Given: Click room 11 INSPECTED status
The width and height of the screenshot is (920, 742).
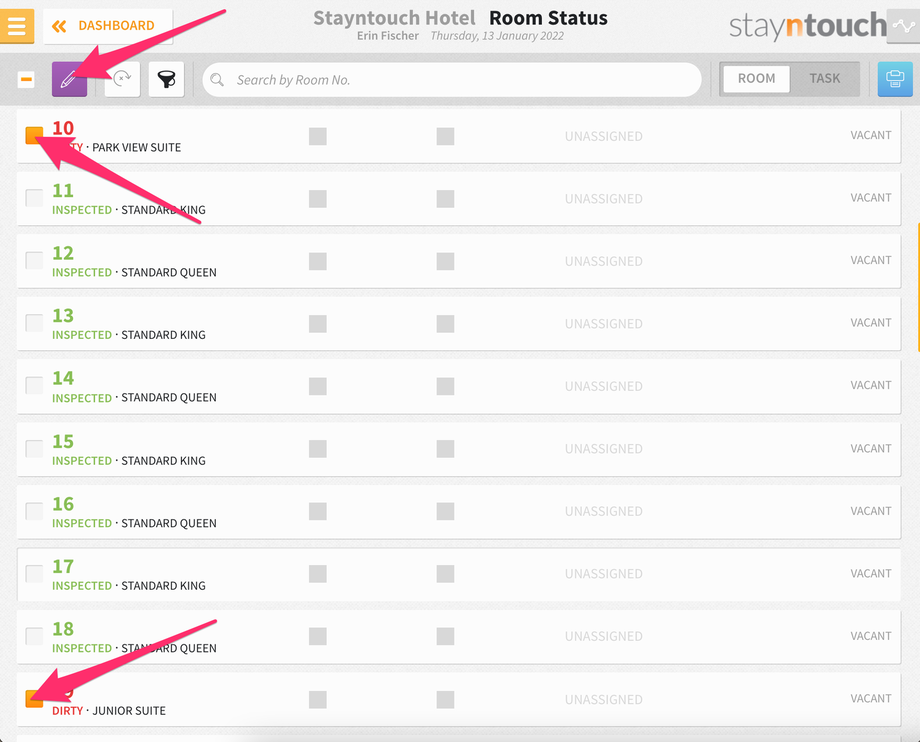Looking at the screenshot, I should coord(82,210).
